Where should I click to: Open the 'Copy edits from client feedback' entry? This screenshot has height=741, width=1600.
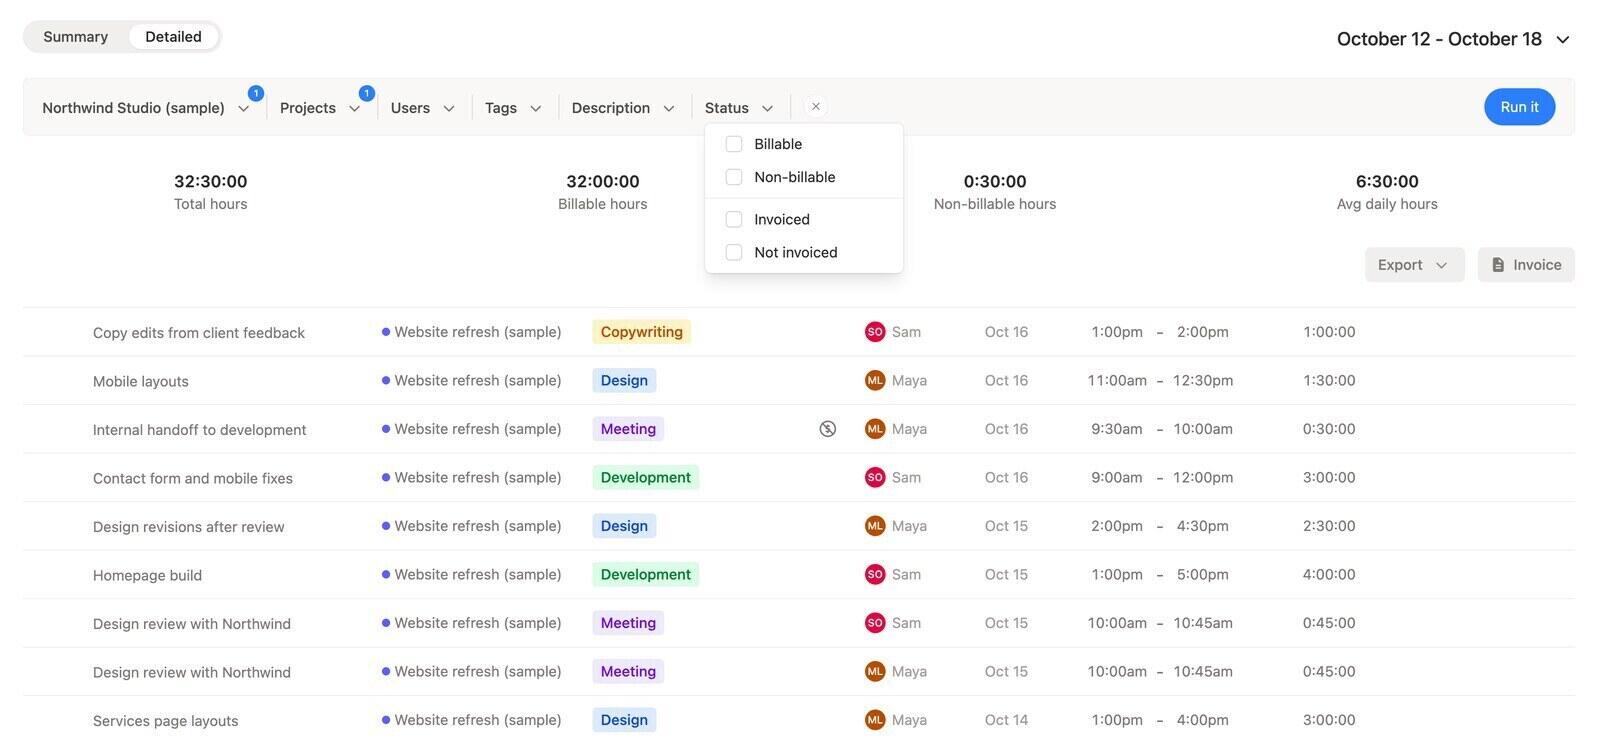point(199,333)
